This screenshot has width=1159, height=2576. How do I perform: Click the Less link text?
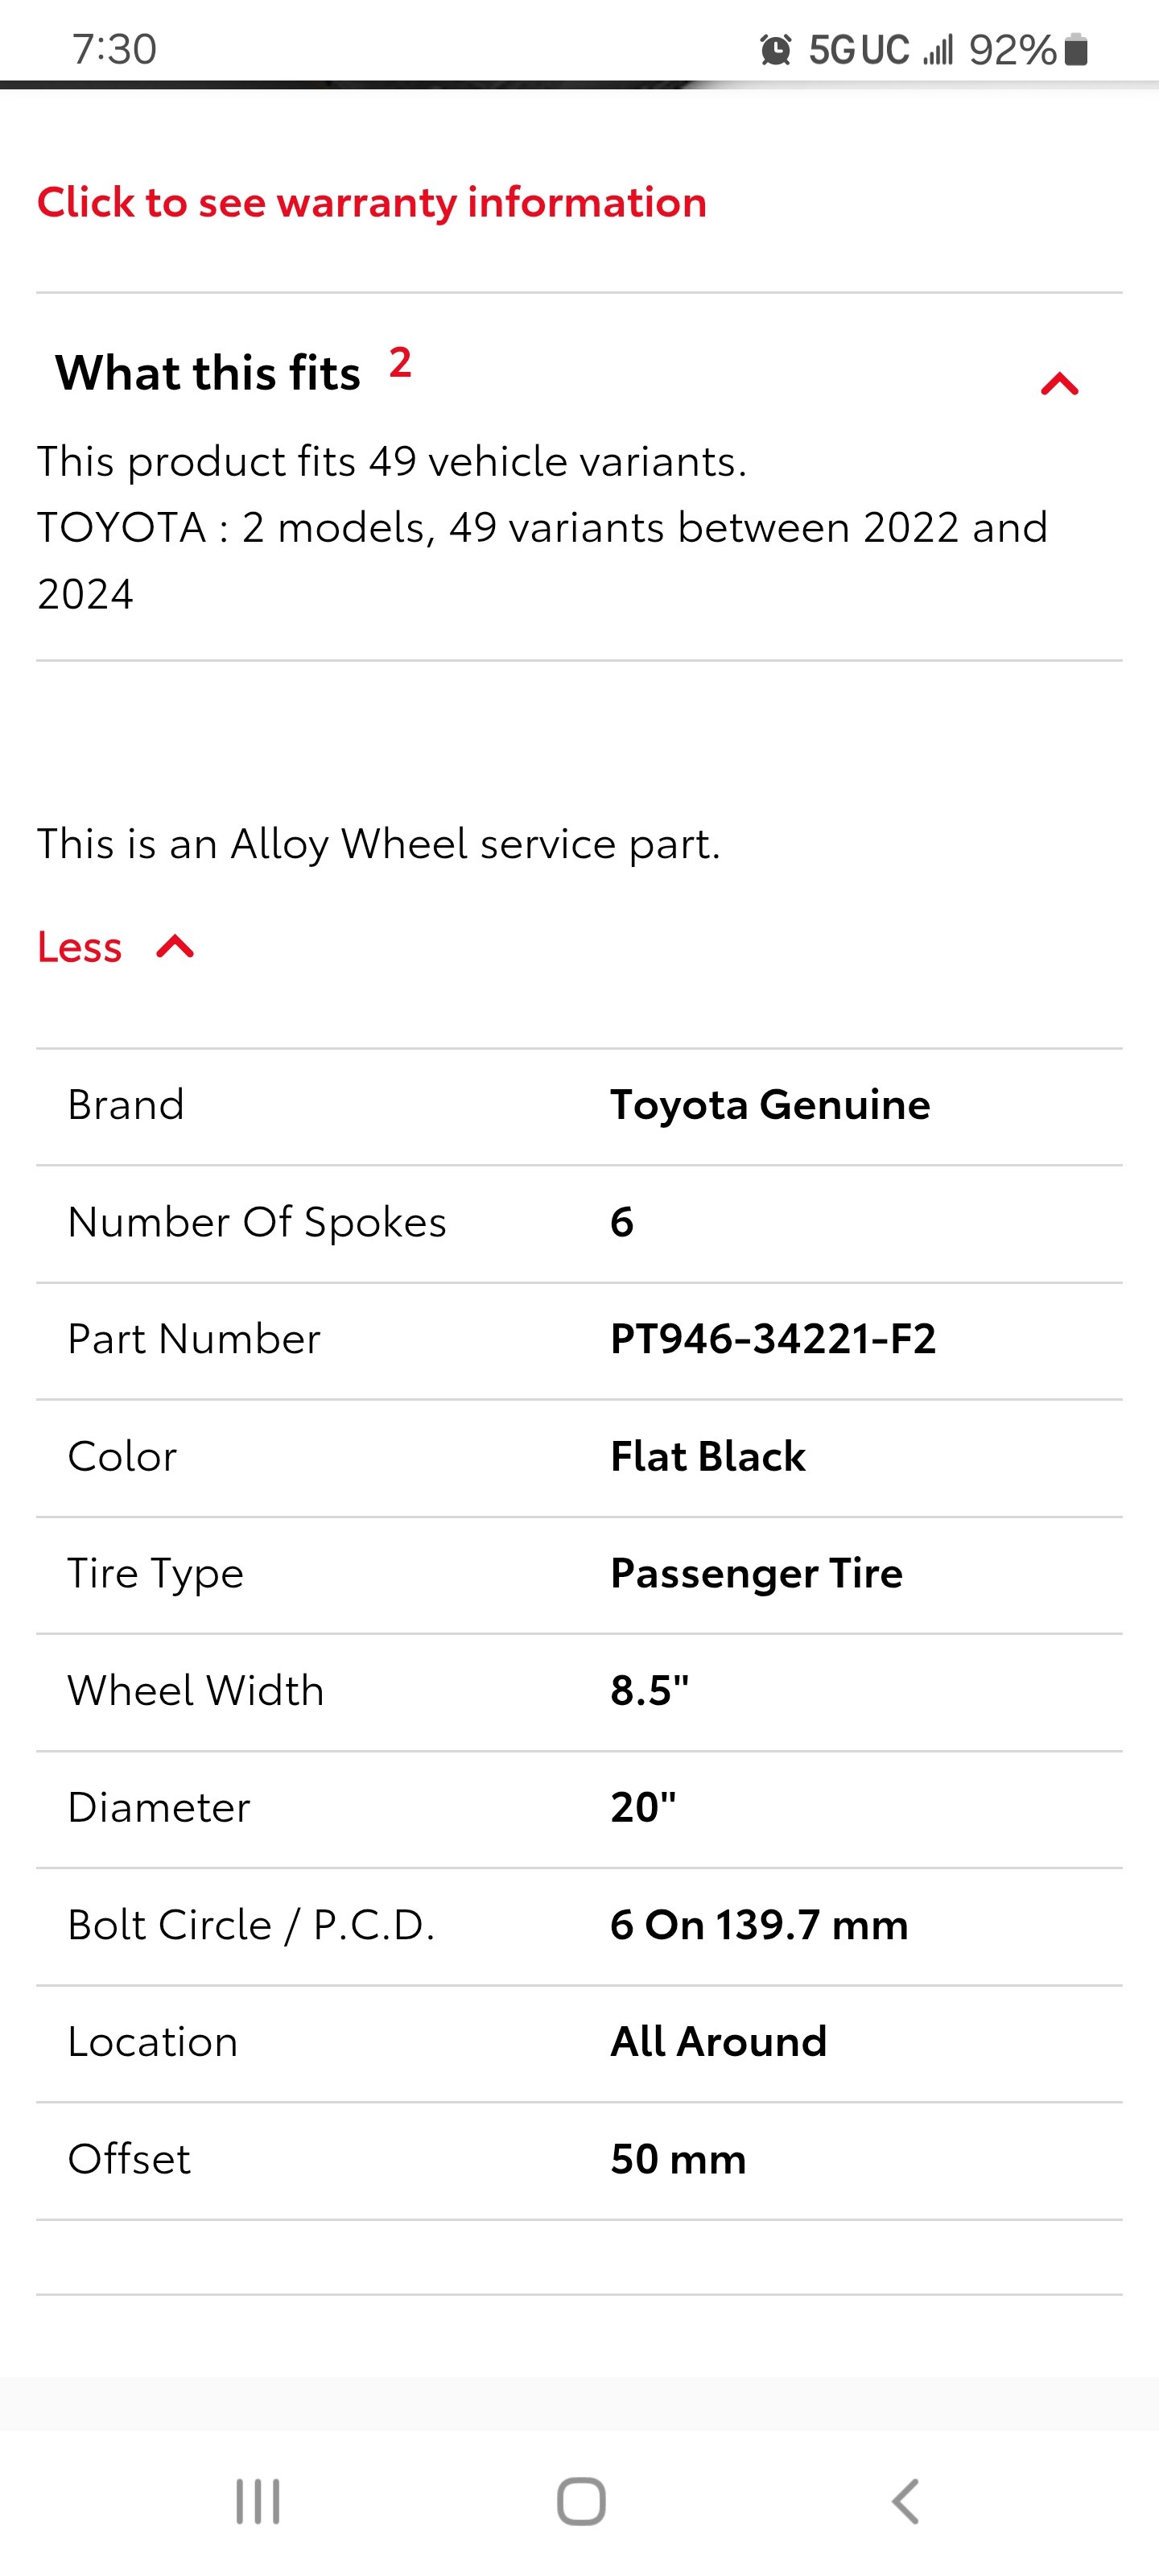coord(79,946)
